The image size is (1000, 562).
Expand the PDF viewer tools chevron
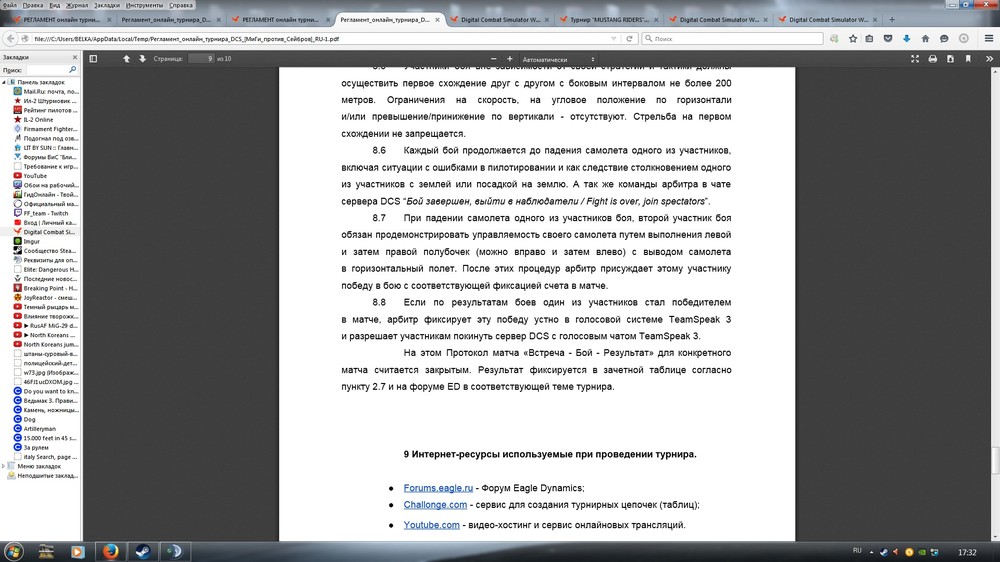(x=989, y=59)
